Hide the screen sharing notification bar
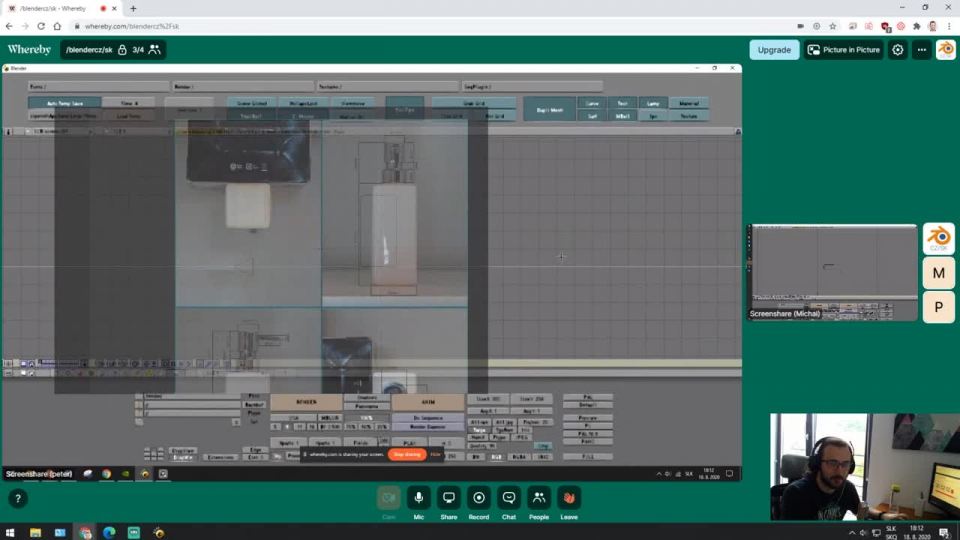This screenshot has height=540, width=960. tap(435, 454)
